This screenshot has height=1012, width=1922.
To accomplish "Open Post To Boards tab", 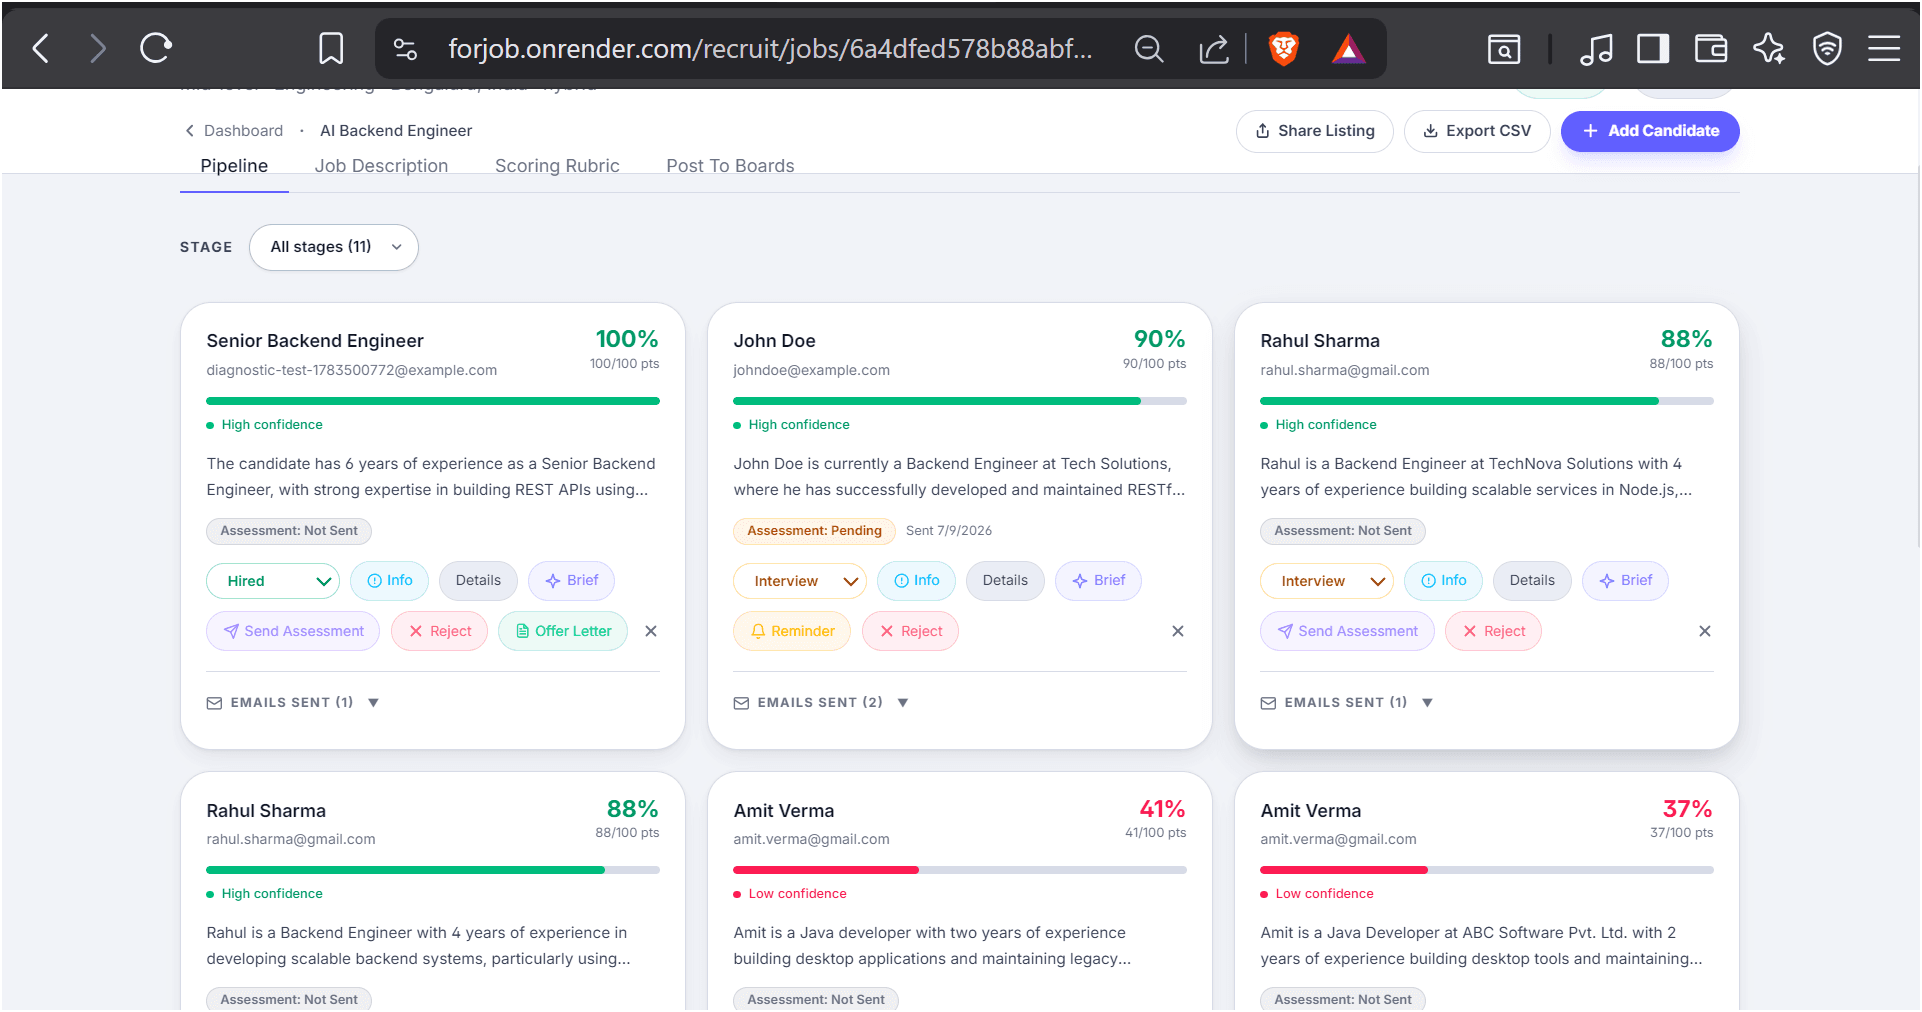I will [730, 166].
